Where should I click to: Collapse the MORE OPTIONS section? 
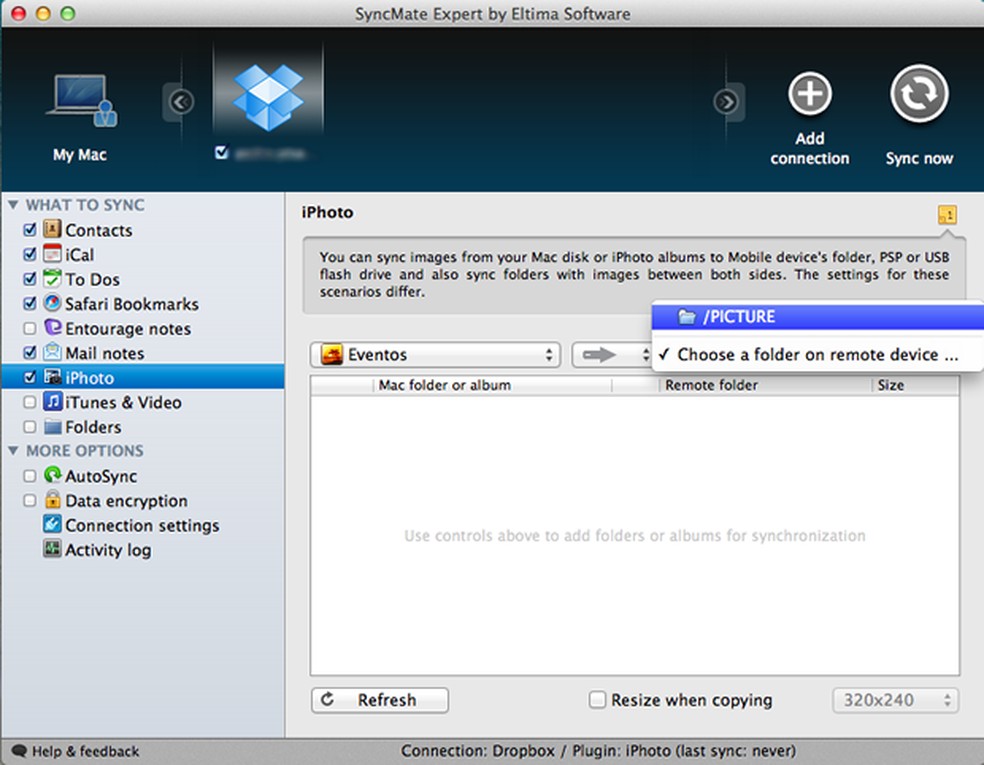[13, 451]
